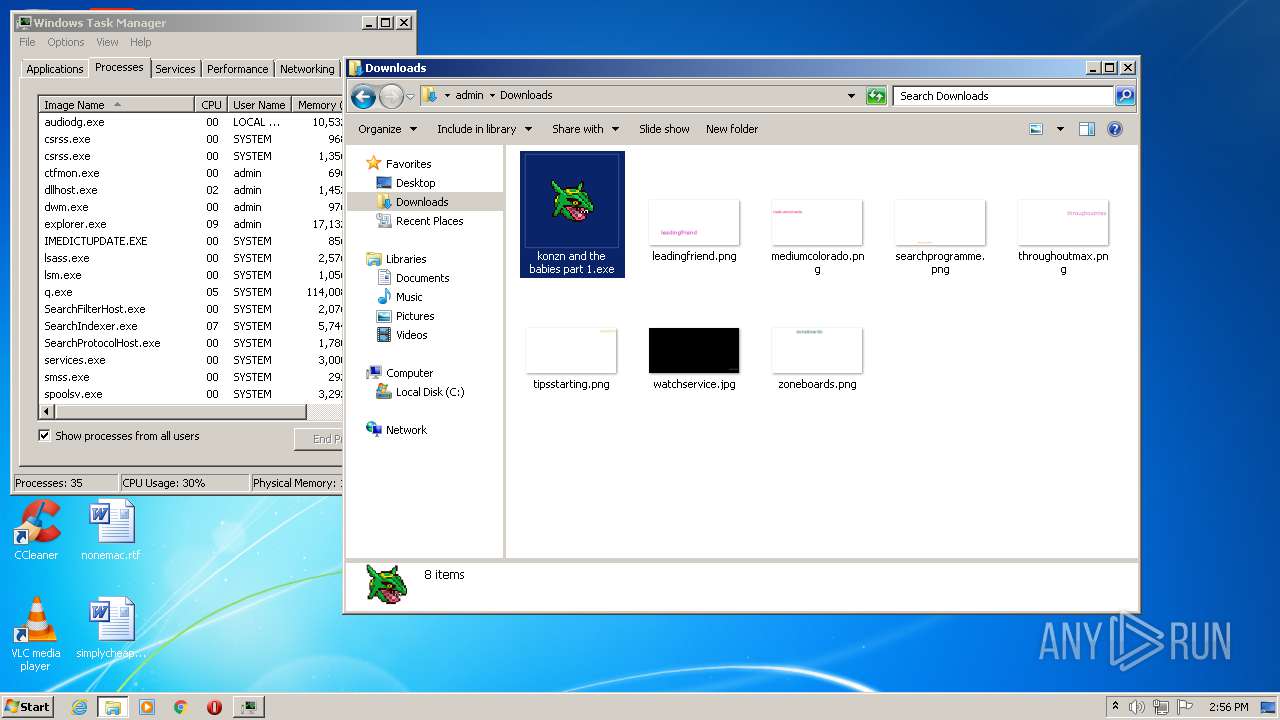Open Network in navigation pane
The width and height of the screenshot is (1280, 720).
coord(406,430)
